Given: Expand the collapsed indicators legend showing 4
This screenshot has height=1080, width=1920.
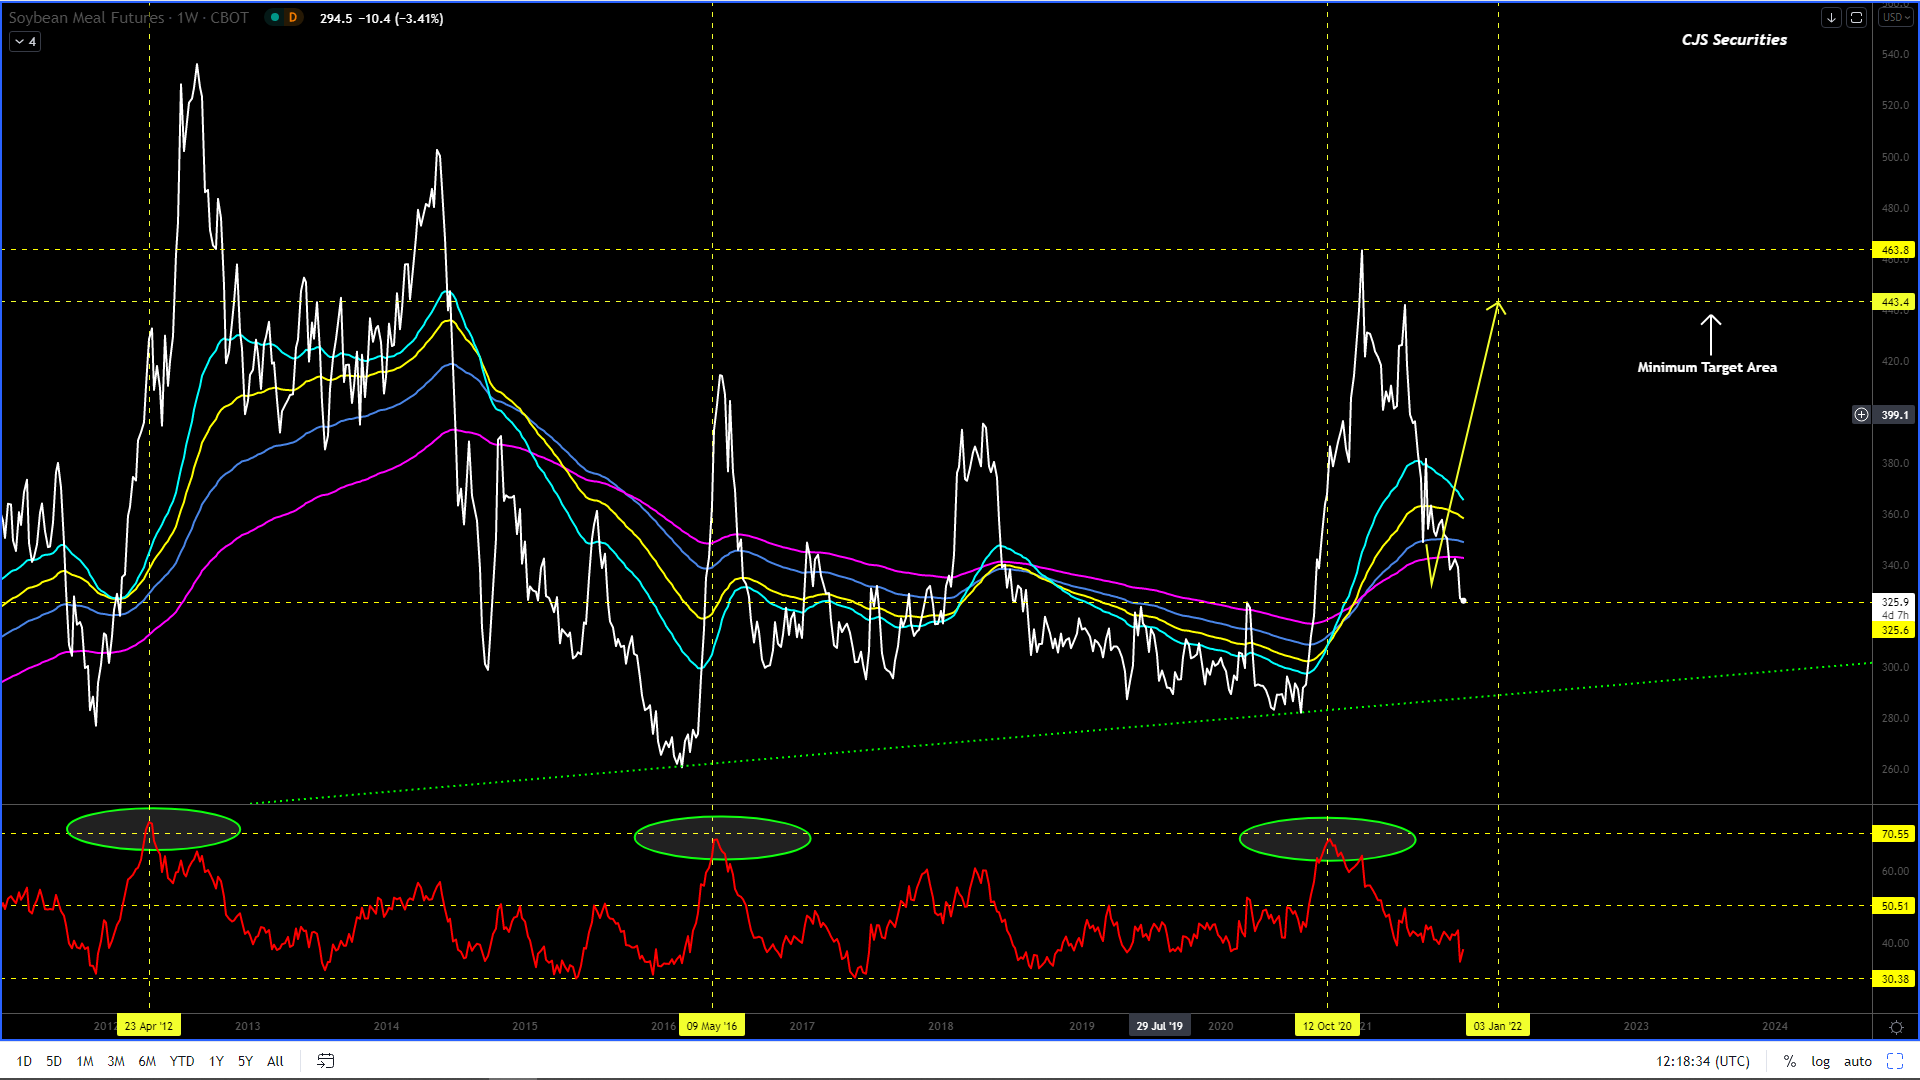Looking at the screenshot, I should [x=25, y=42].
